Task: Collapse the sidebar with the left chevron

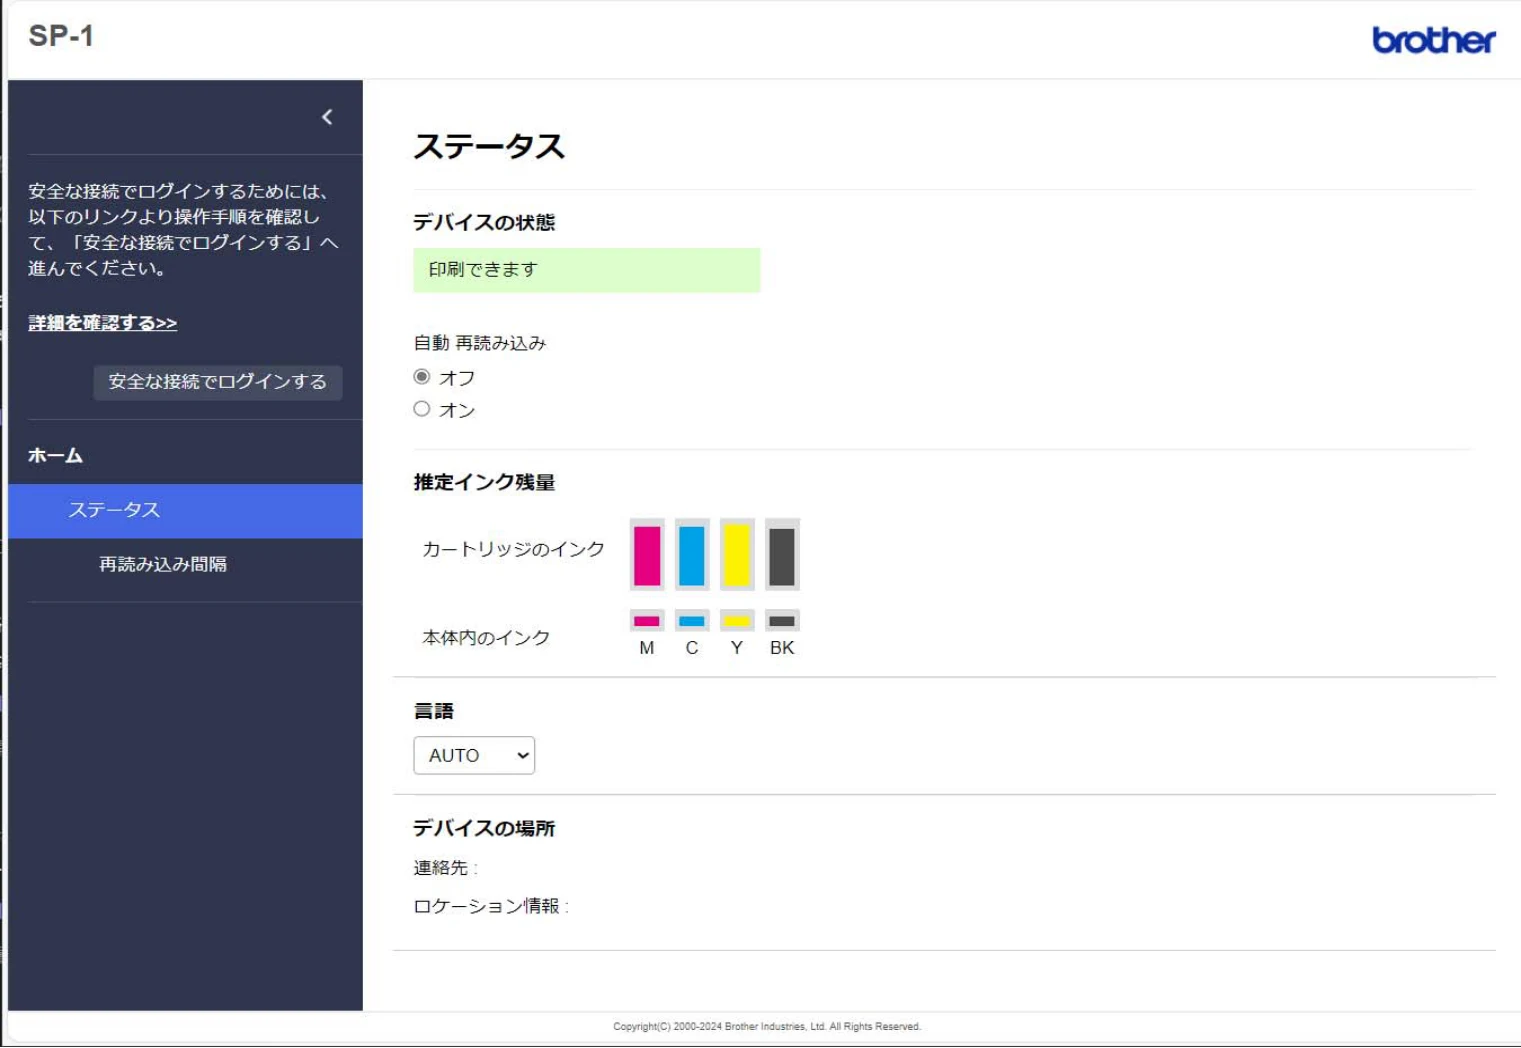Action: tap(327, 117)
